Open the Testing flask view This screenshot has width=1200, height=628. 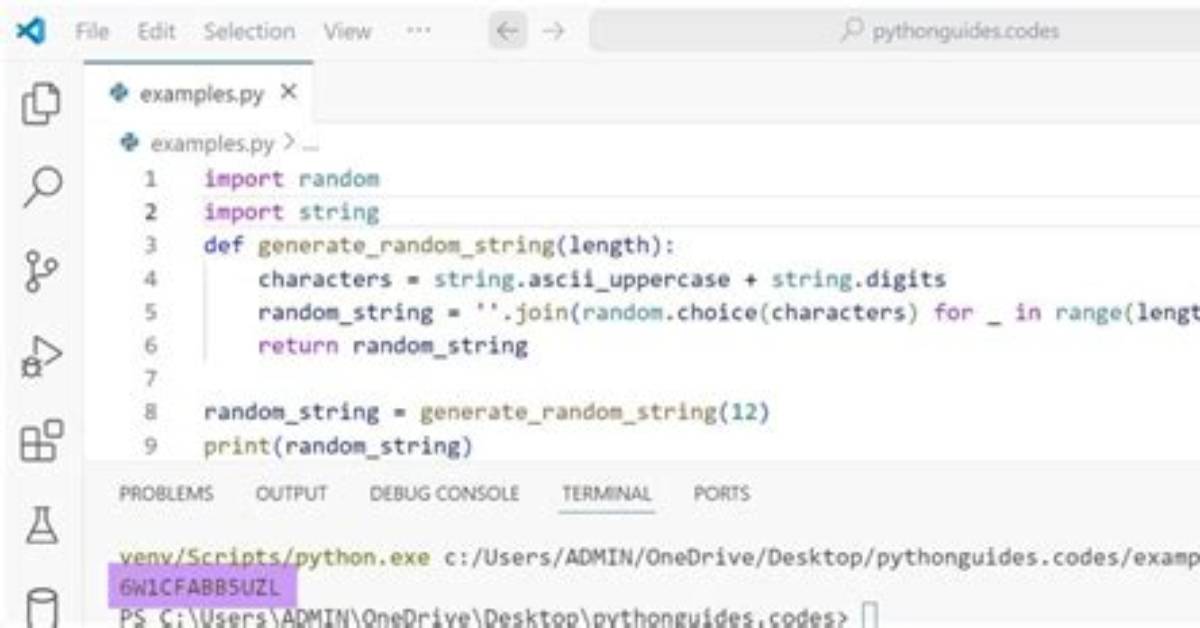tap(41, 524)
